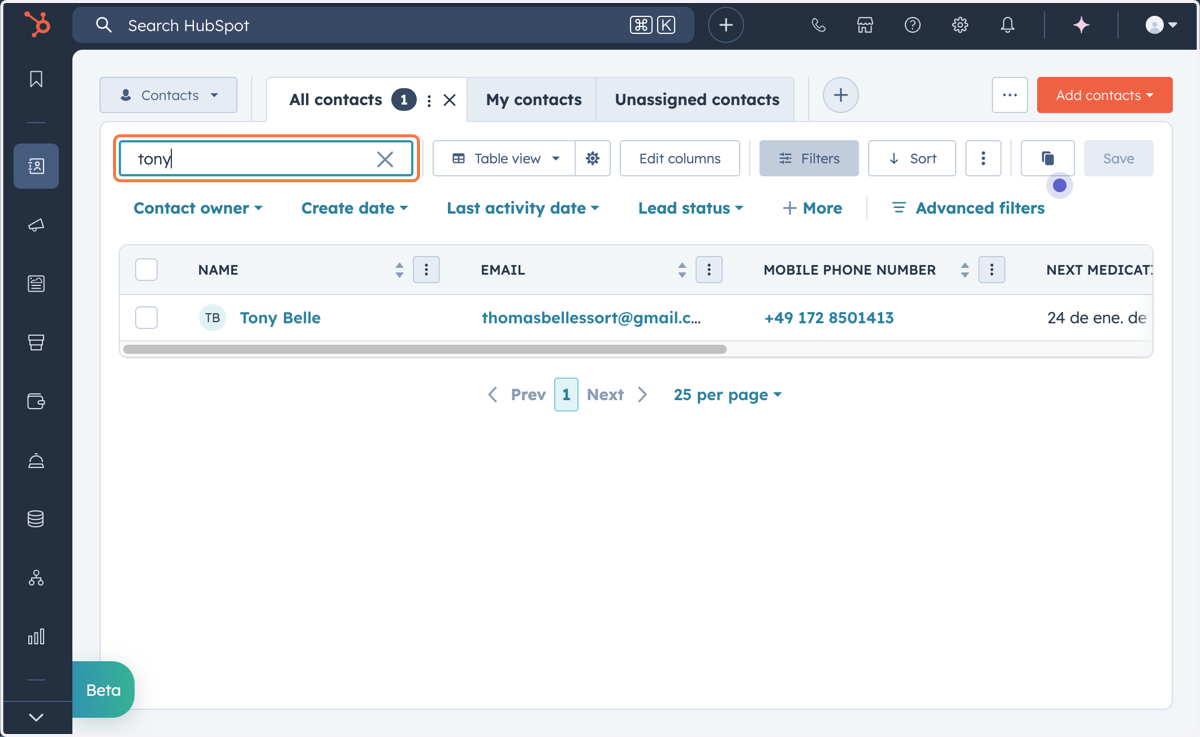This screenshot has width=1200, height=737.
Task: Switch to the My contacts tab
Action: [x=533, y=99]
